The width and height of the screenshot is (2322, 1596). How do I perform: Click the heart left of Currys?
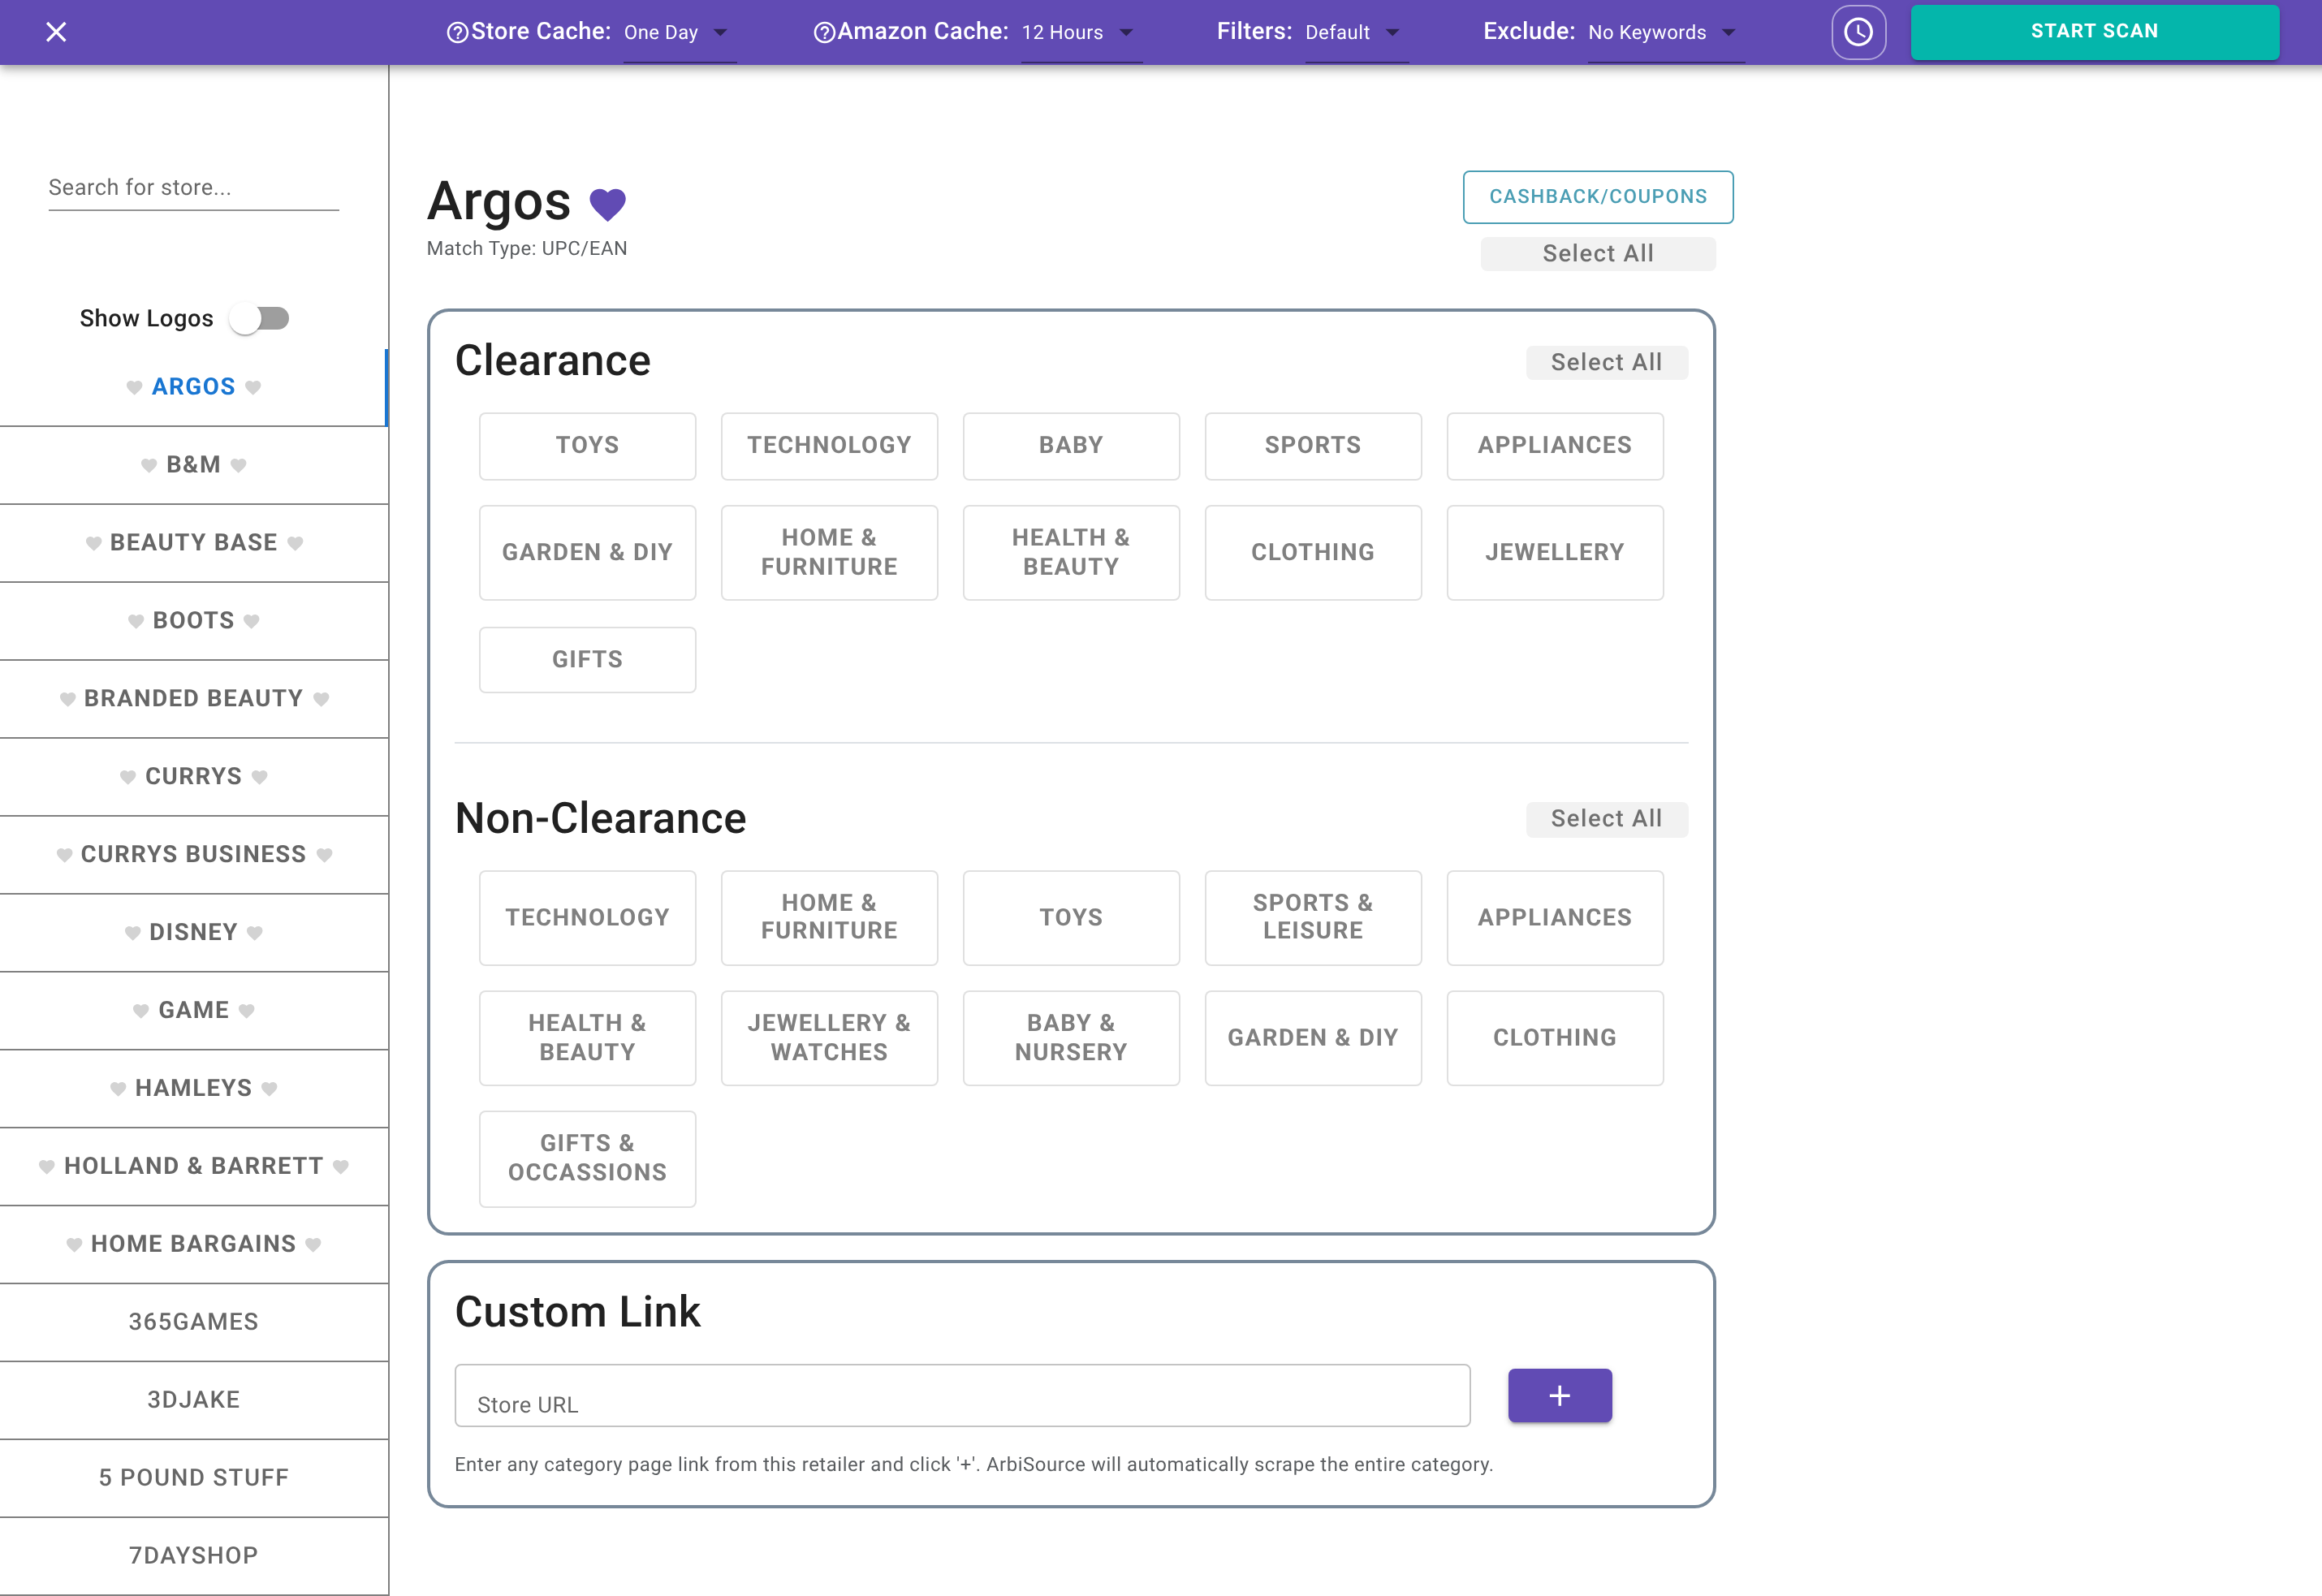[x=128, y=777]
